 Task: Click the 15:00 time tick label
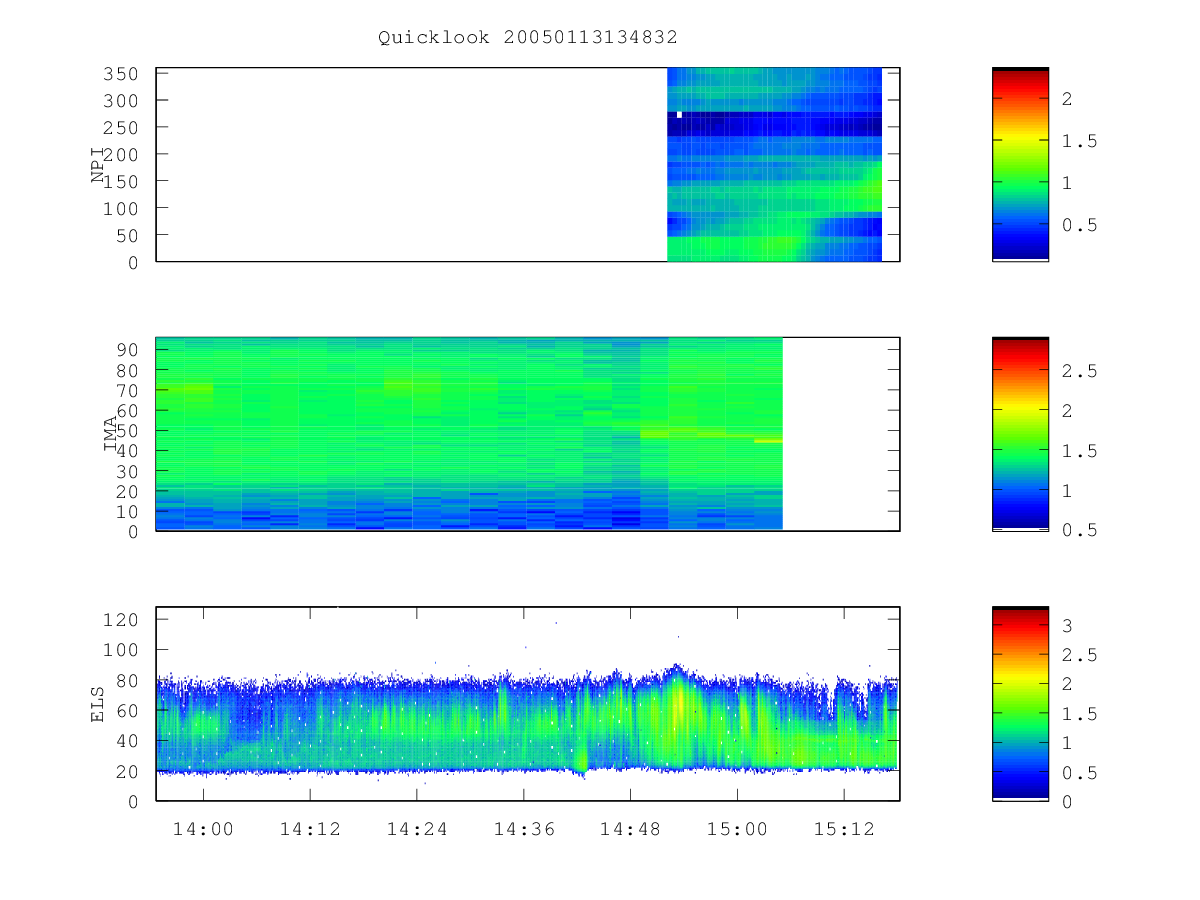pos(737,829)
